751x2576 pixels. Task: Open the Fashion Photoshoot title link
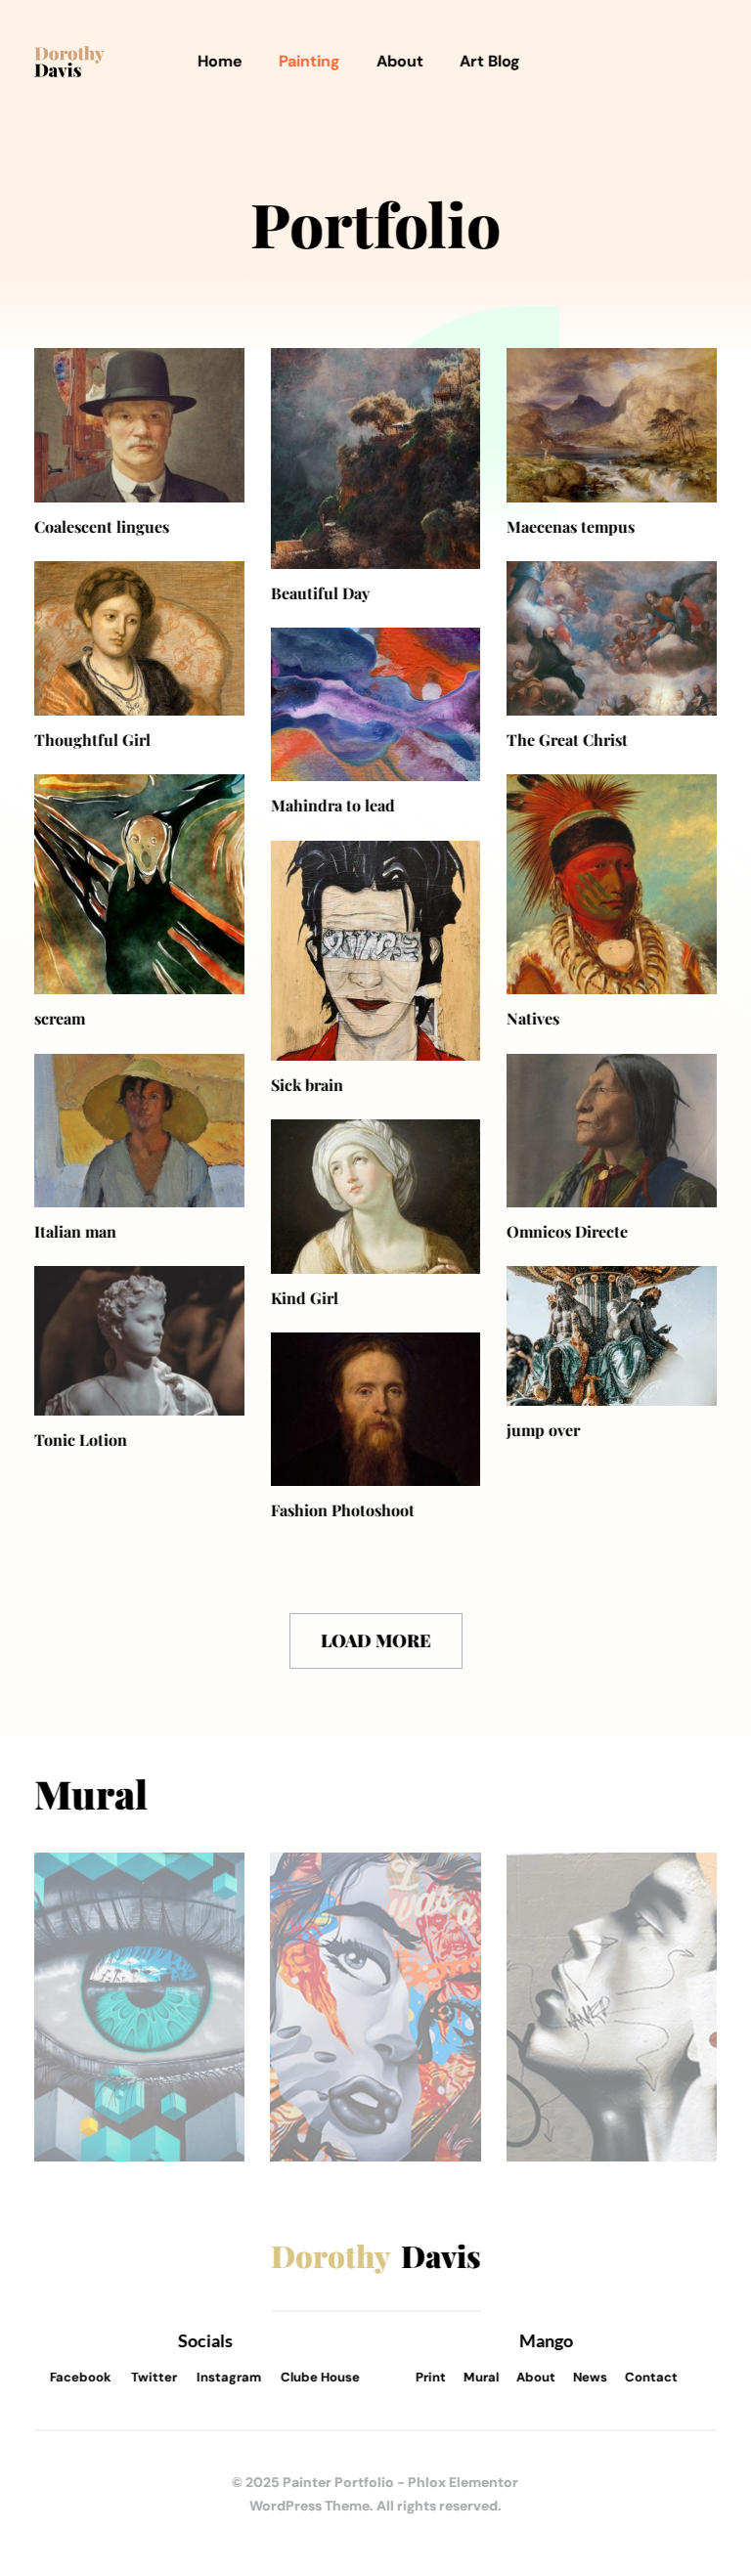pyautogui.click(x=342, y=1511)
